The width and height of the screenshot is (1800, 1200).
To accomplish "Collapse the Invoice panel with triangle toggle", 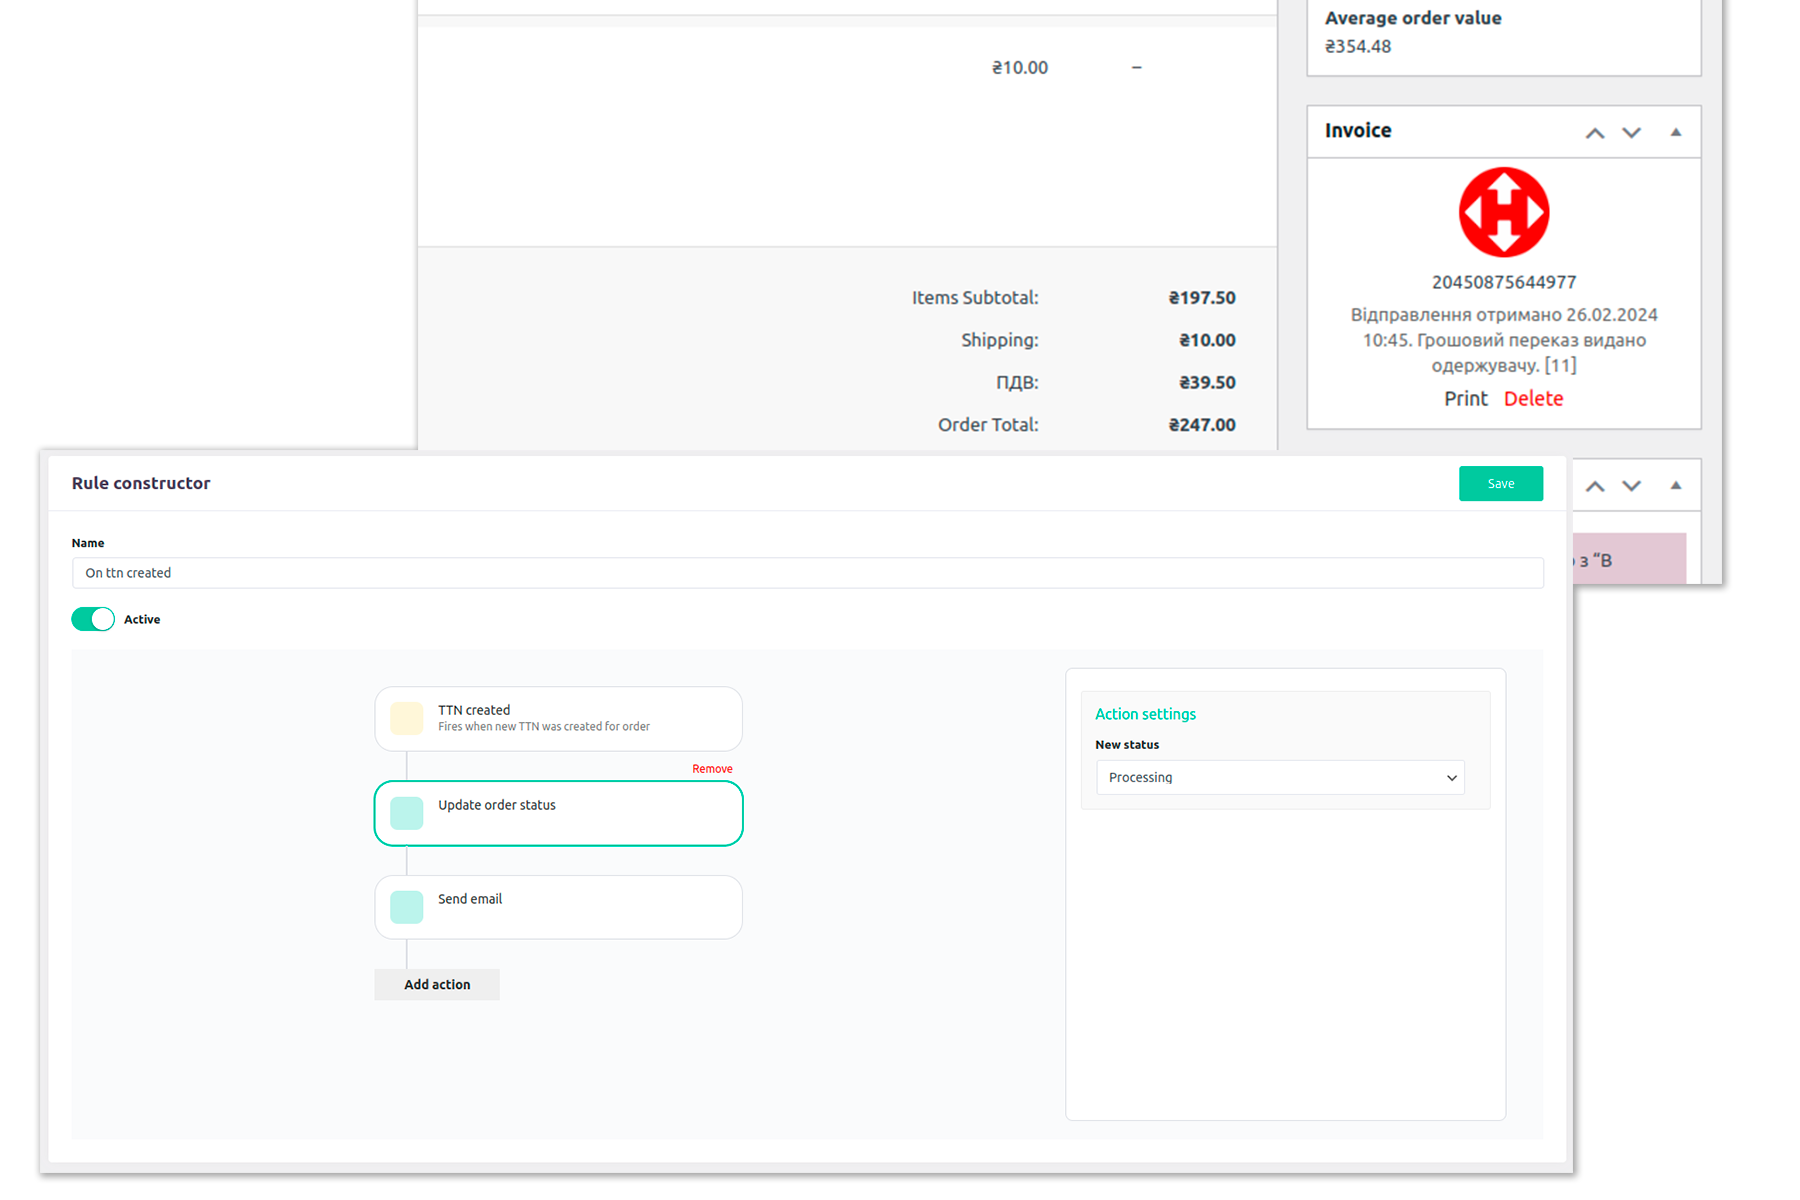I will (x=1676, y=133).
